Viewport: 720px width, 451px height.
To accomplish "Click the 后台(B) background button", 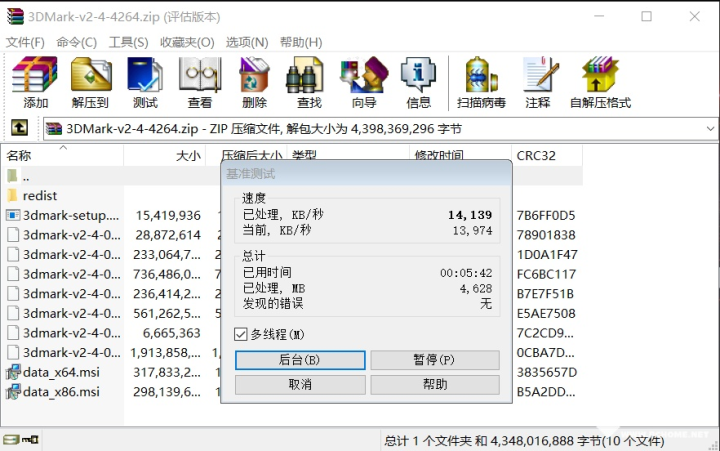I will coord(300,360).
